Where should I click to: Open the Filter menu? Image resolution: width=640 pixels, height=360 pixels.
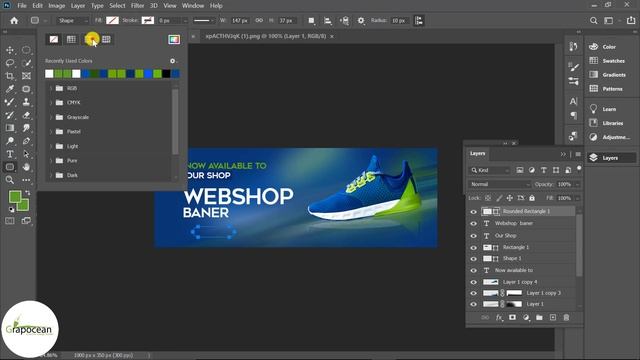[138, 6]
